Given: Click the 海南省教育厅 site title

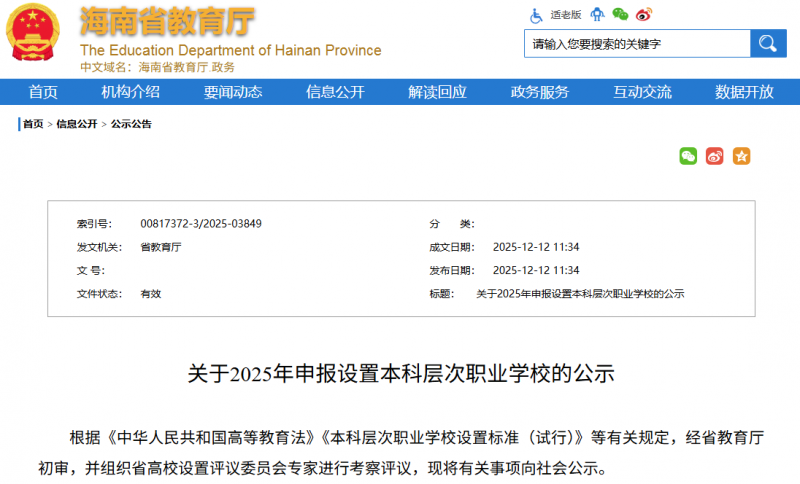Looking at the screenshot, I should [167, 22].
